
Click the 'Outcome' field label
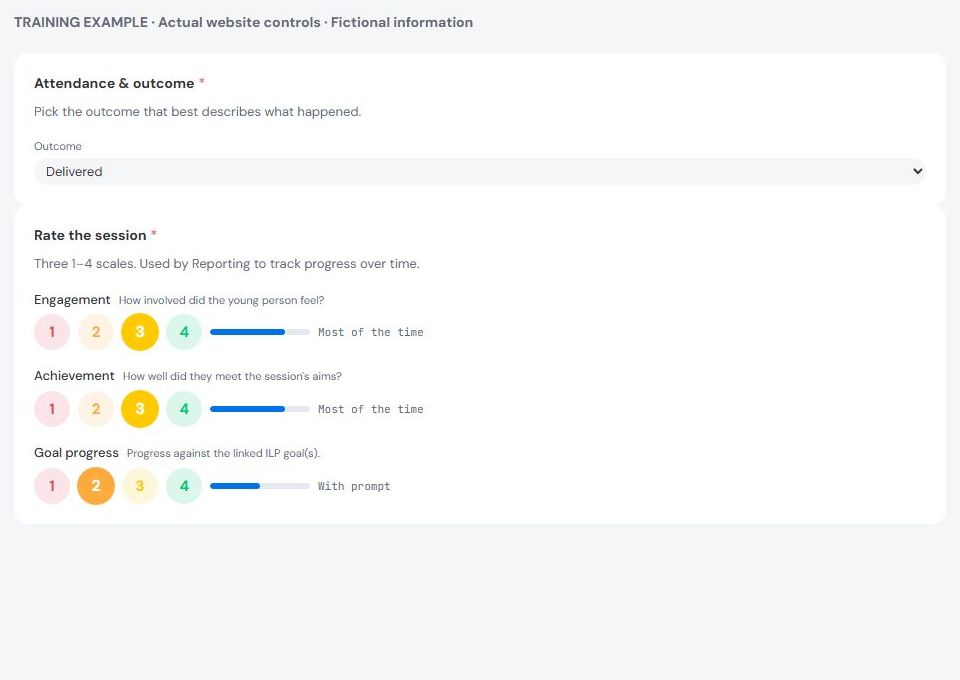click(58, 146)
